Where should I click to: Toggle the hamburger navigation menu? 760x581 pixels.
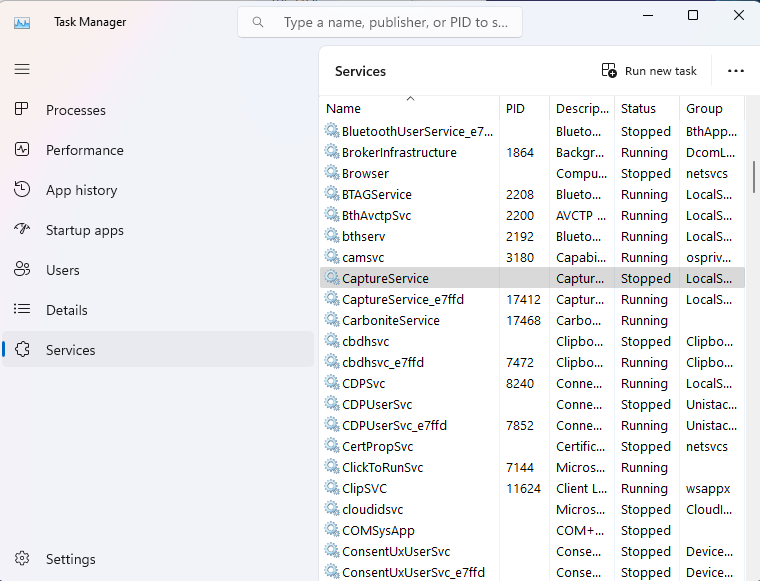point(22,69)
